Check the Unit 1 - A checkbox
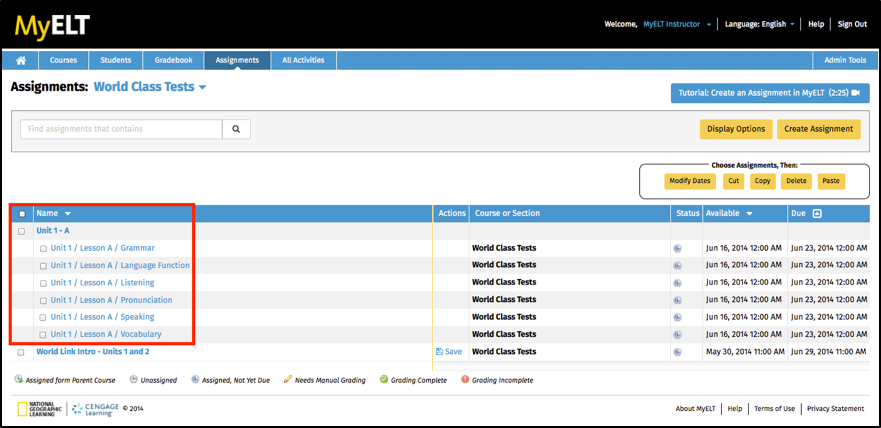The height and width of the screenshot is (428, 881). (22, 231)
